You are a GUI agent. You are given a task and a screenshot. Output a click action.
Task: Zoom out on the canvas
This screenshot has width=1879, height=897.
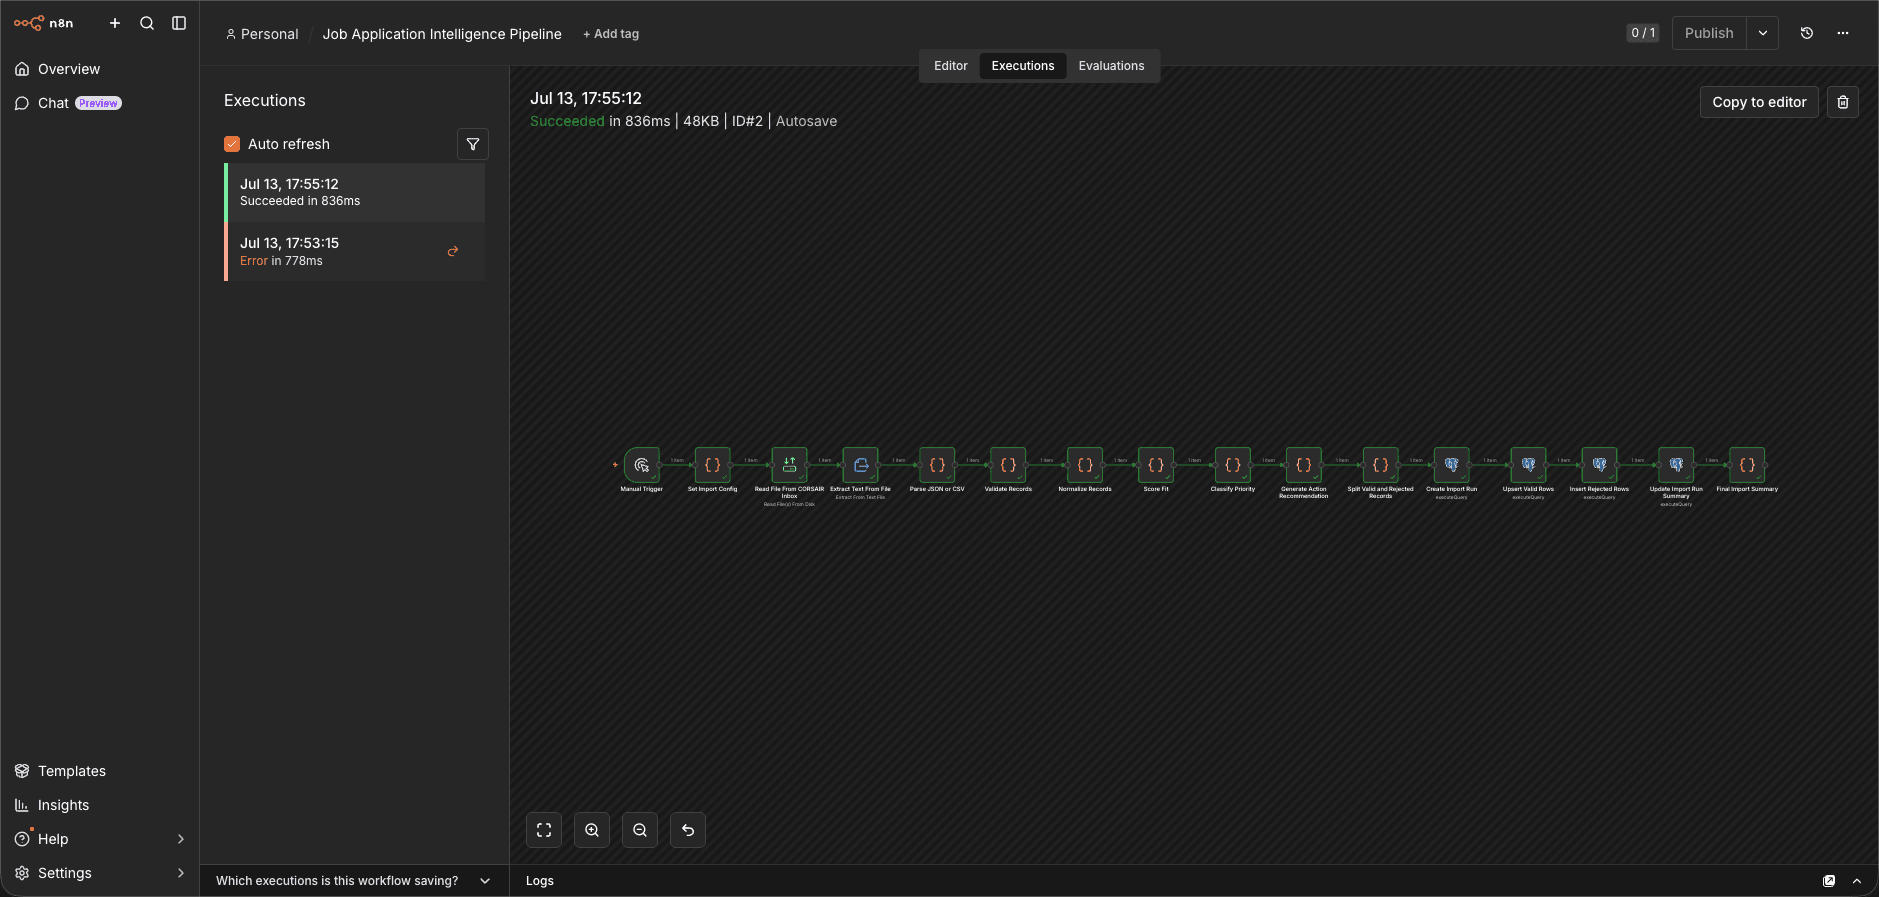point(640,830)
